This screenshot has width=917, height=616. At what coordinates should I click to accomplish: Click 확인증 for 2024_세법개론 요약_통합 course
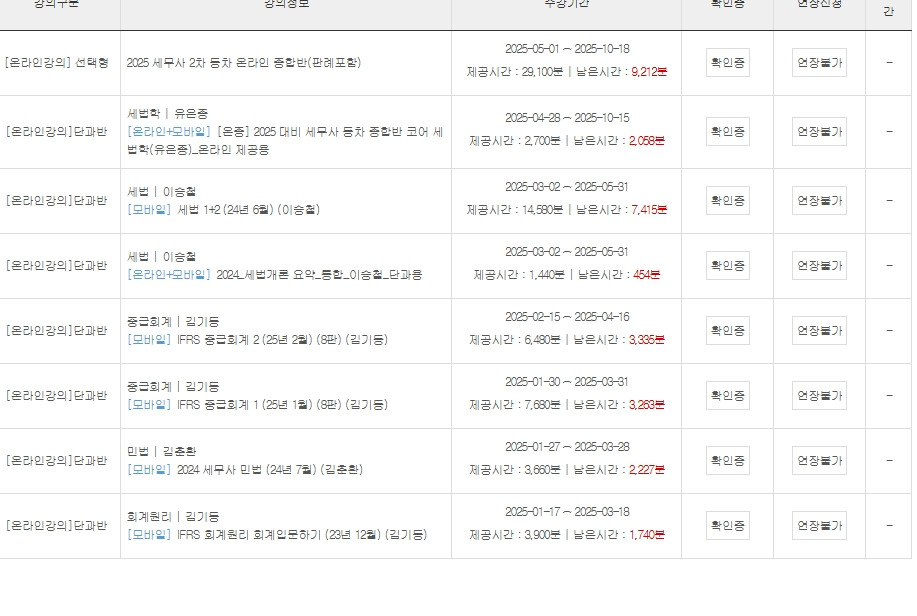tap(727, 265)
